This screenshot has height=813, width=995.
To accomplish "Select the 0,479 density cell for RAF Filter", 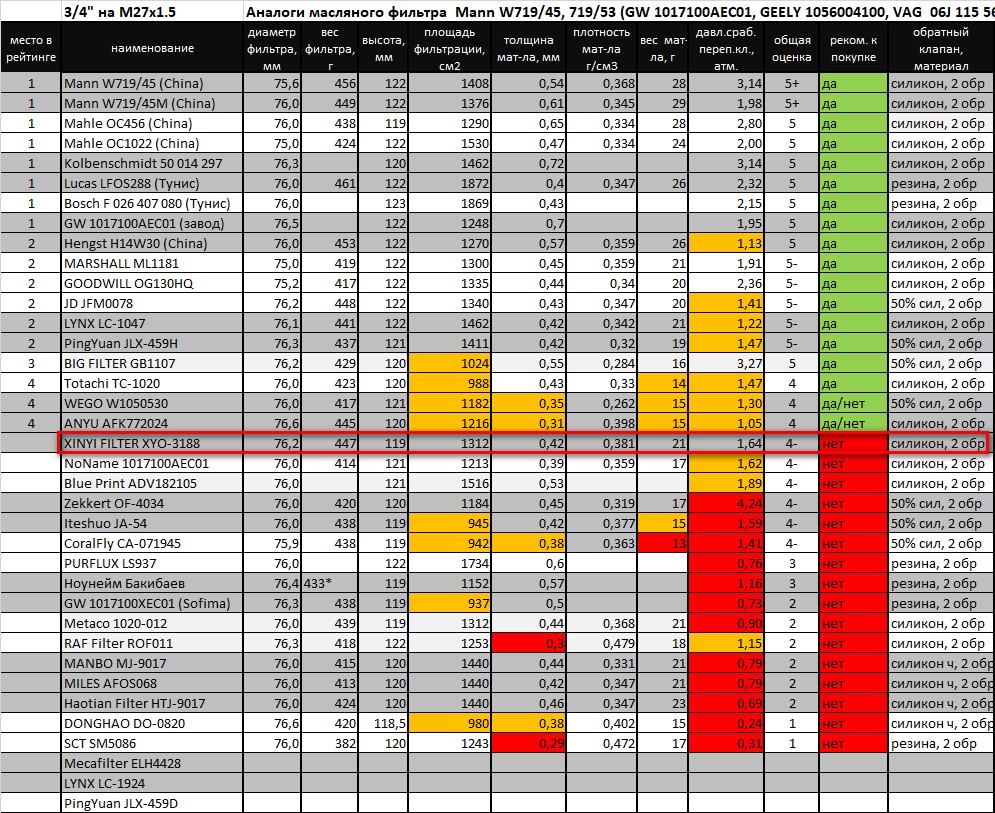I will point(602,643).
